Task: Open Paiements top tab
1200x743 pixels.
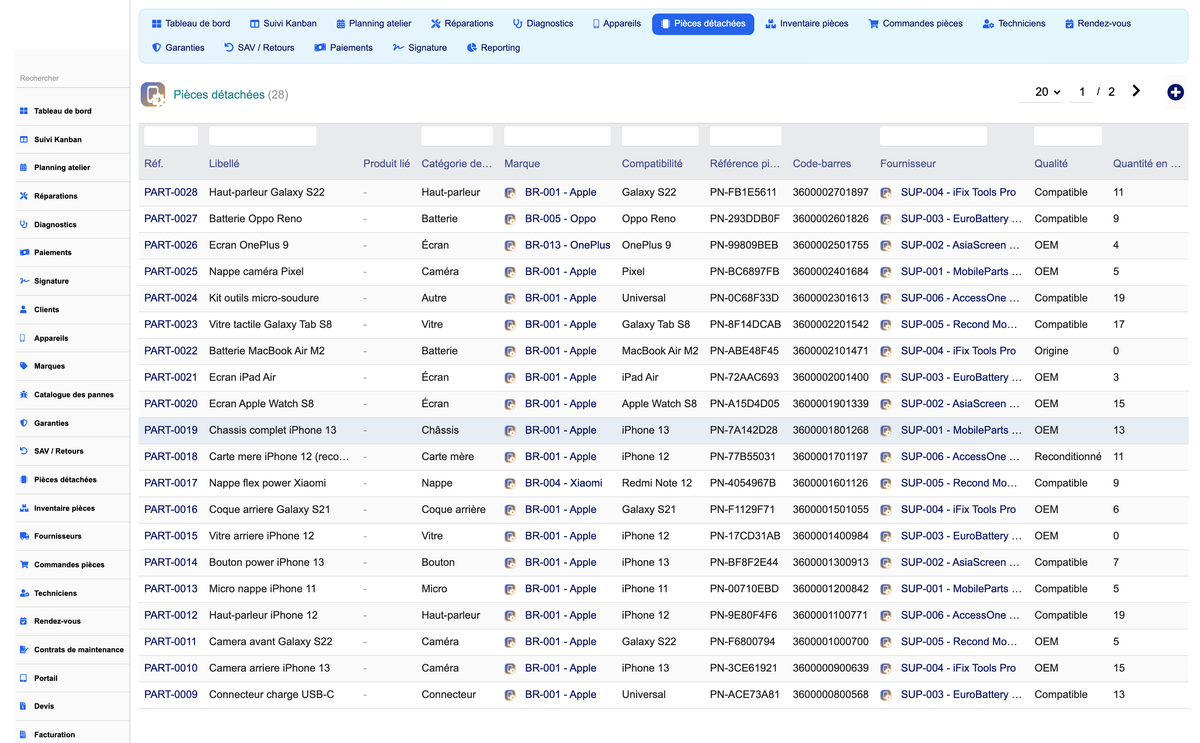Action: click(343, 47)
